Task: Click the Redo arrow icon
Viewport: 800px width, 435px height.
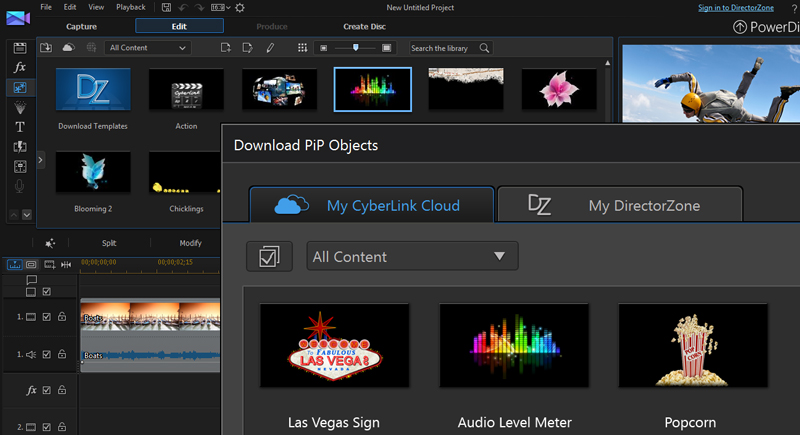Action: [x=199, y=7]
